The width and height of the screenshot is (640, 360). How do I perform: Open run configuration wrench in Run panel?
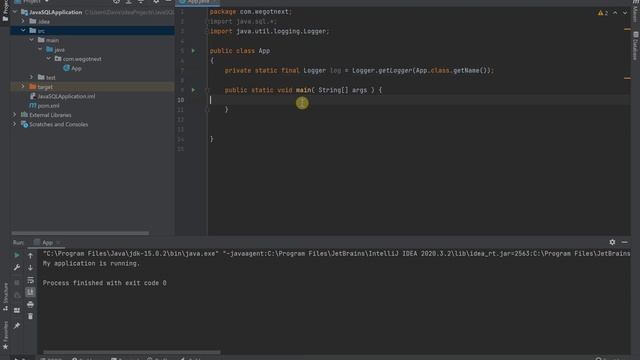(x=17, y=267)
